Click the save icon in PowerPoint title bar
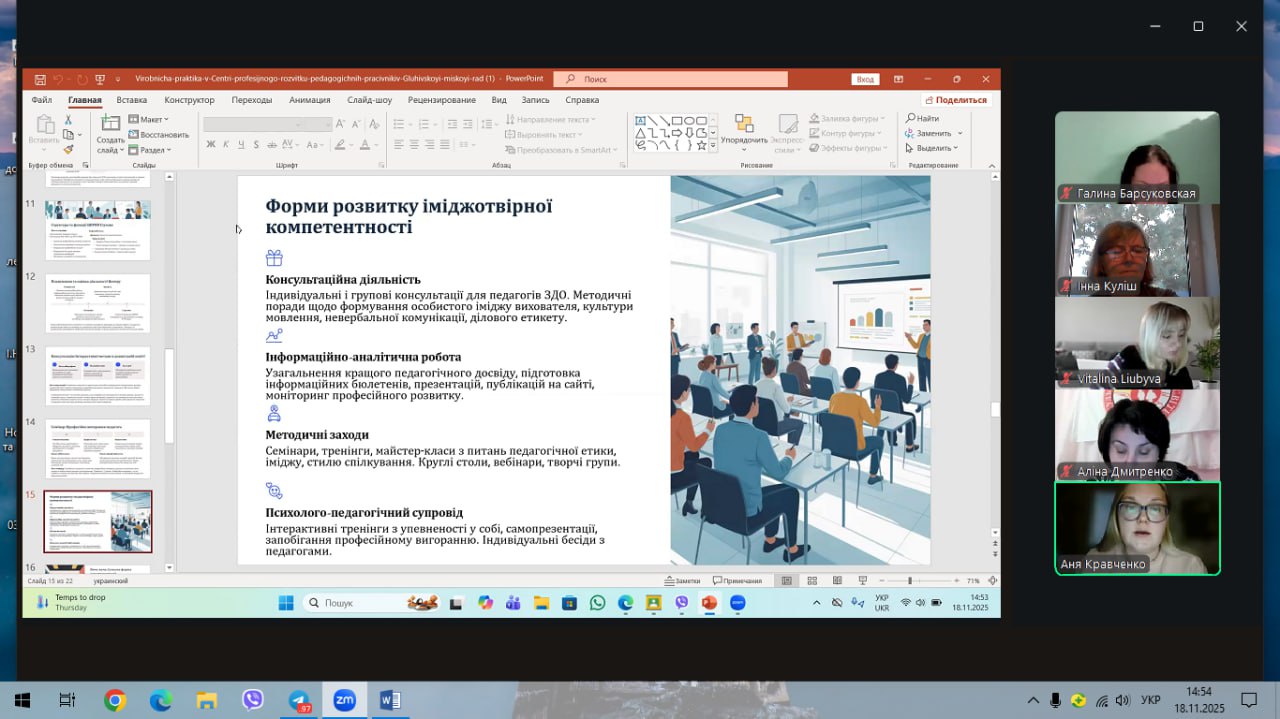Viewport: 1280px width, 719px height. pyautogui.click(x=40, y=79)
